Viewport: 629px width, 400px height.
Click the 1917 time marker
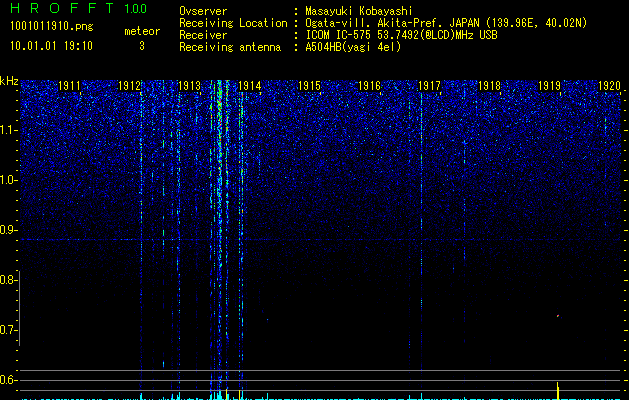click(429, 86)
